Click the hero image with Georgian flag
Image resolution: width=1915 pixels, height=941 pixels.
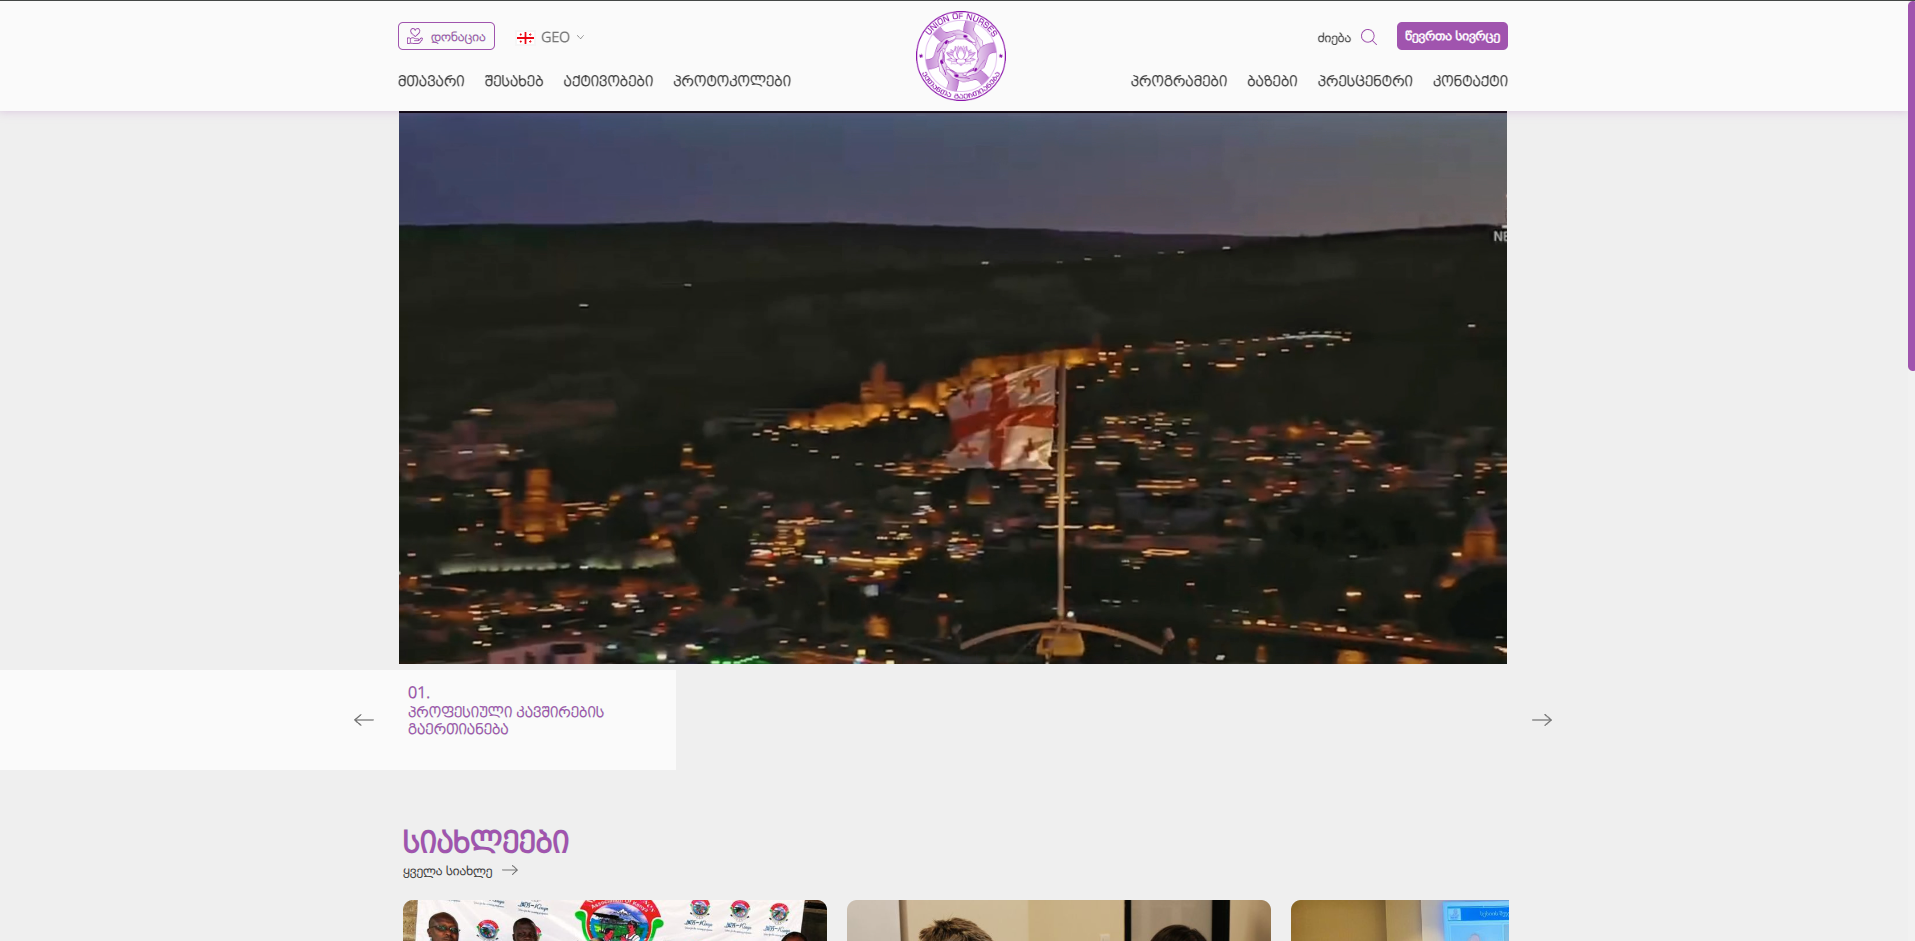pyautogui.click(x=952, y=388)
